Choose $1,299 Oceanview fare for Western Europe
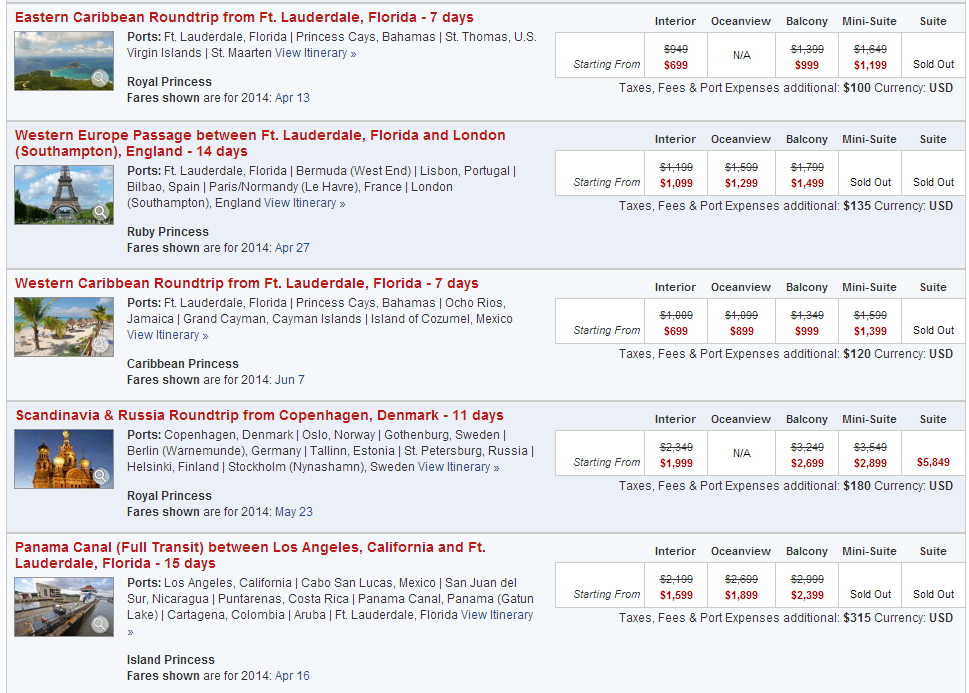 [x=742, y=184]
